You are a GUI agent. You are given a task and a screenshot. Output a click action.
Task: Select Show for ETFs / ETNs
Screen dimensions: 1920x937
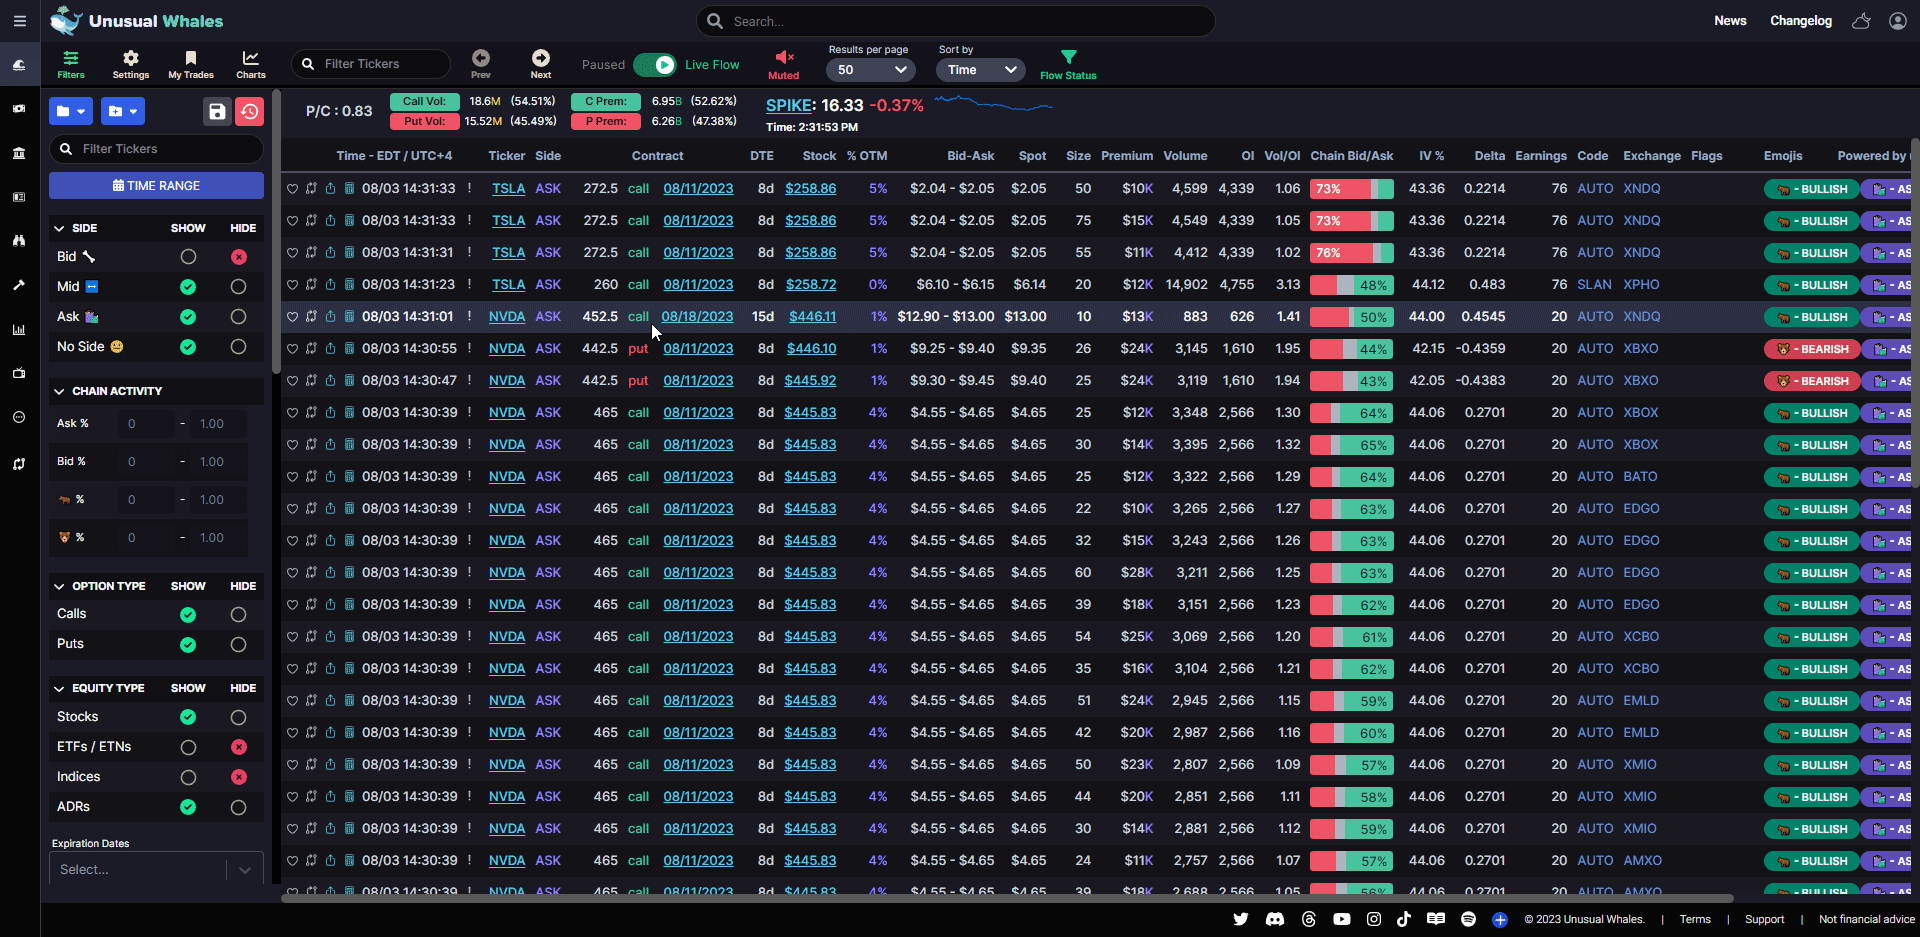pyautogui.click(x=188, y=747)
